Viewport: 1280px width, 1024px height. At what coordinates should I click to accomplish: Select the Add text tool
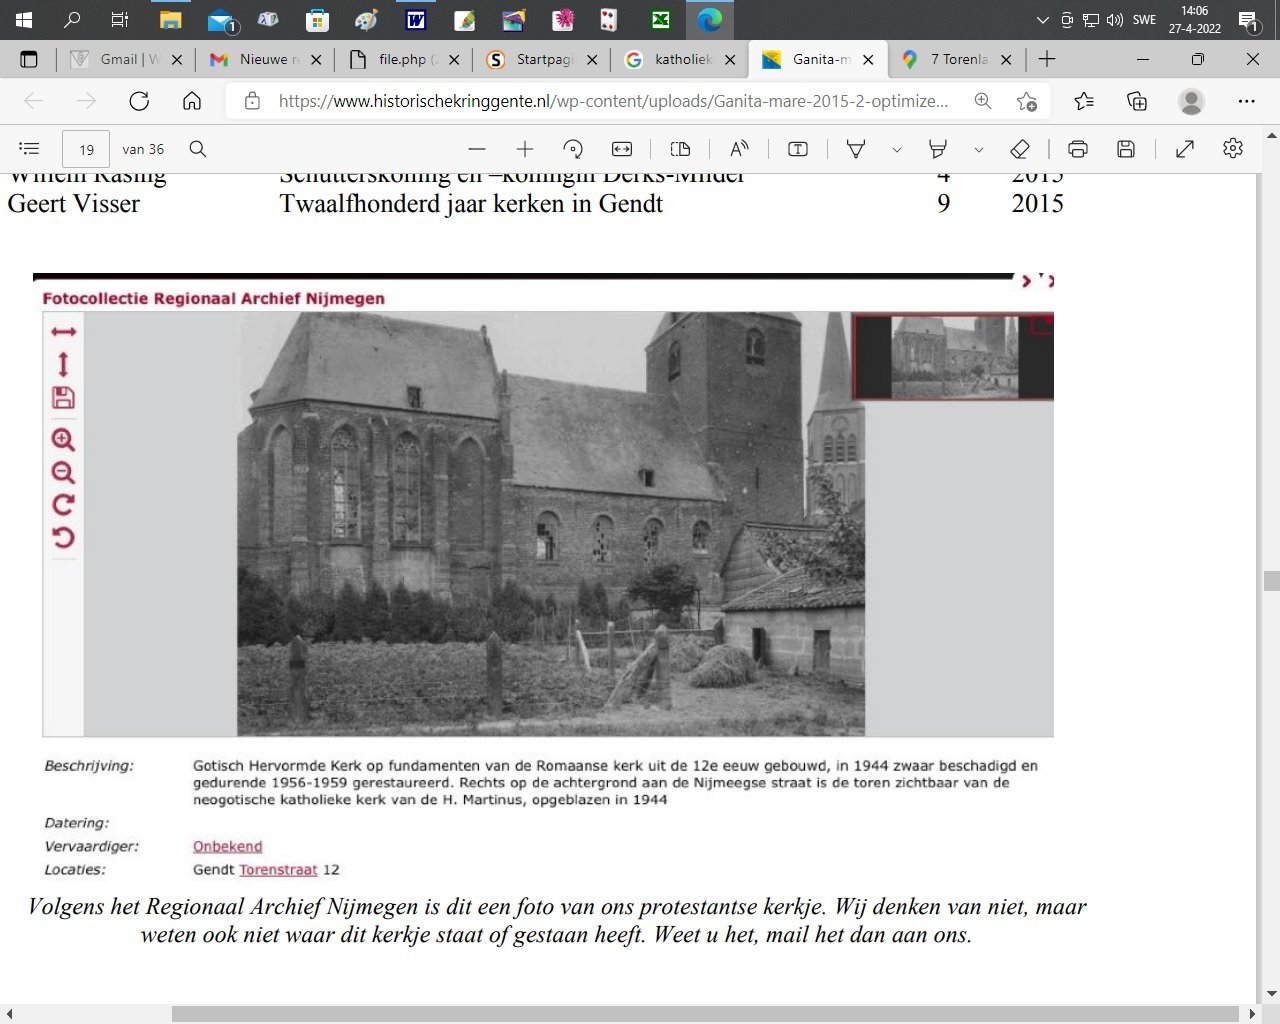(798, 149)
